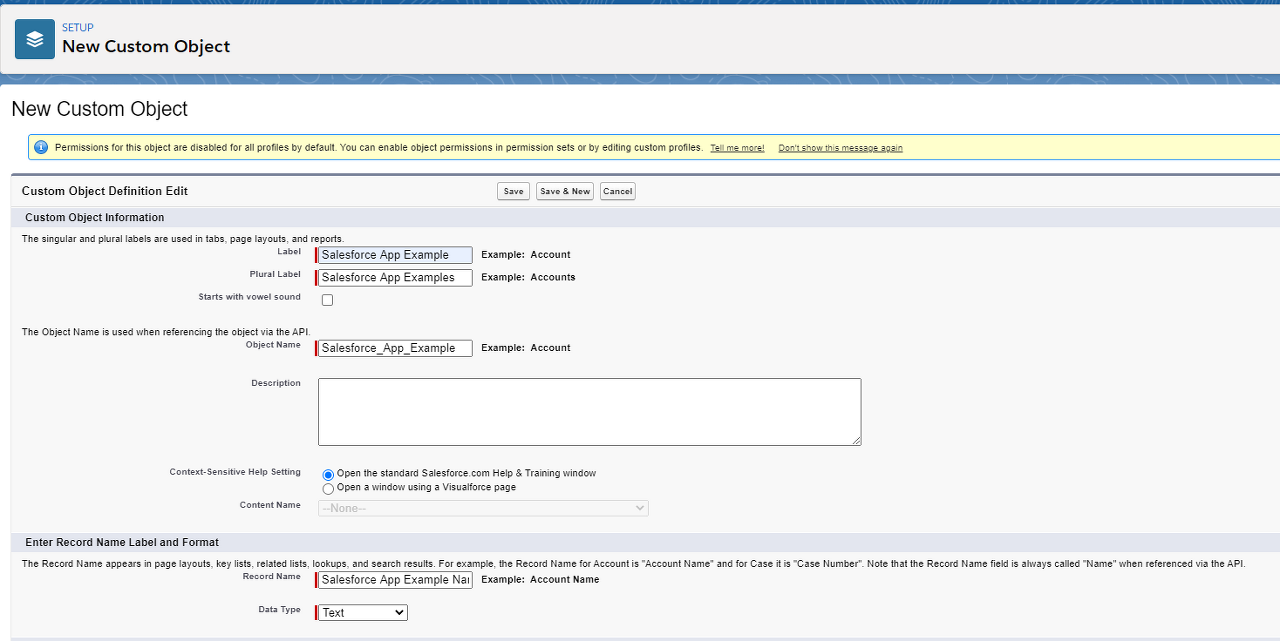This screenshot has width=1280, height=641.
Task: Toggle the Starts with vowel sound checkbox
Action: coord(327,300)
